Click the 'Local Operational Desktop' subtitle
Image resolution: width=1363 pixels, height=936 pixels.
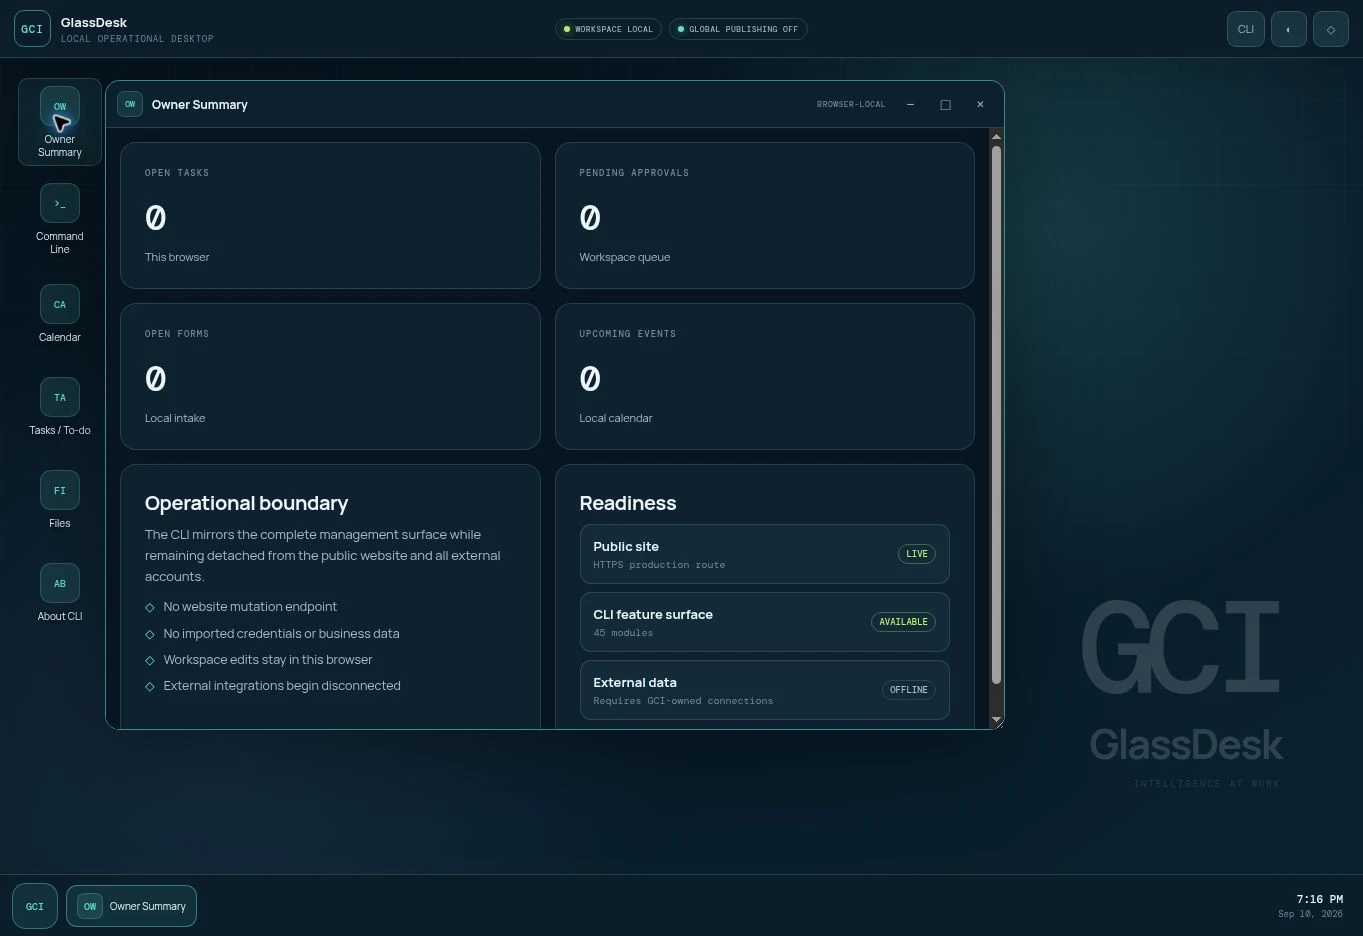[137, 39]
